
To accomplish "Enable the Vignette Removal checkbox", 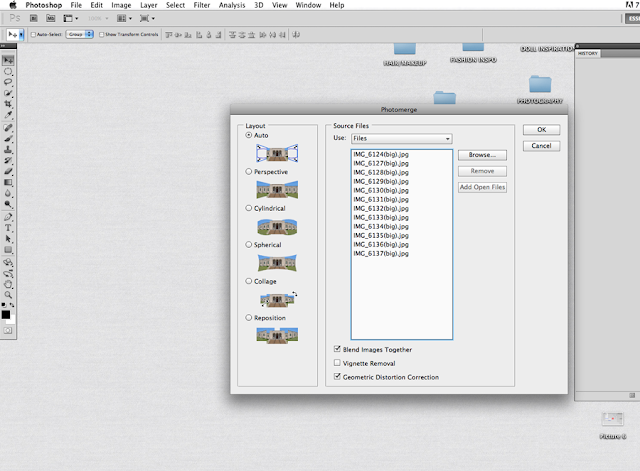I will pyautogui.click(x=337, y=362).
